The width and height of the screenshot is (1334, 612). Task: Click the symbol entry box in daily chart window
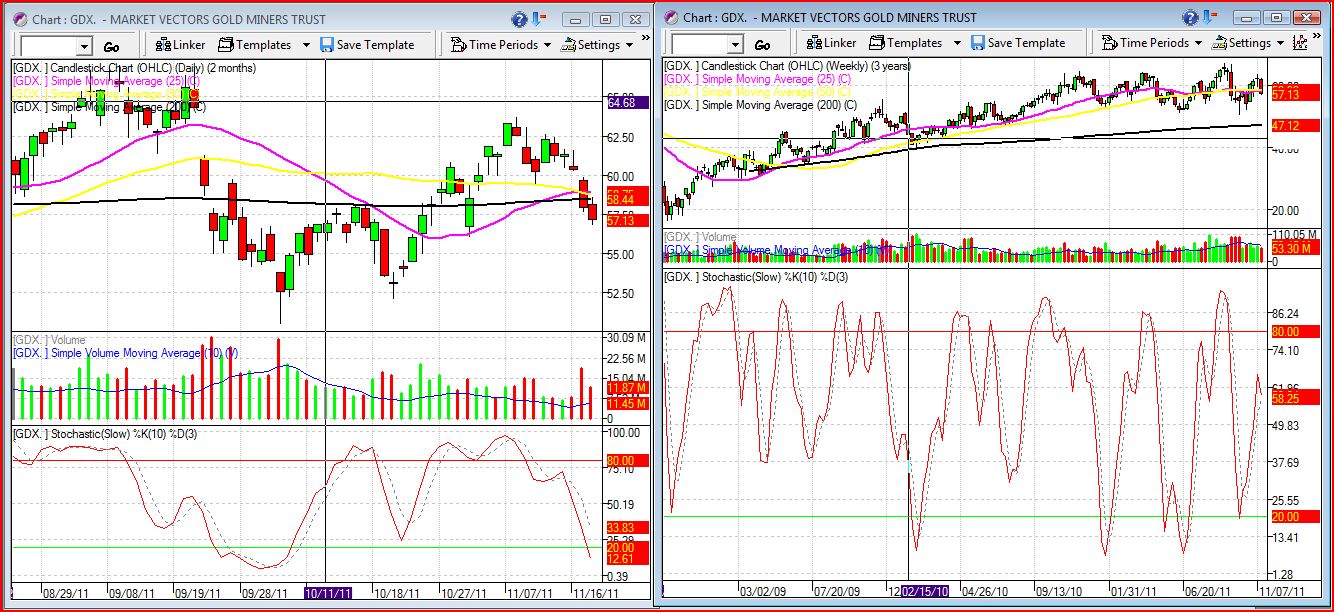48,46
